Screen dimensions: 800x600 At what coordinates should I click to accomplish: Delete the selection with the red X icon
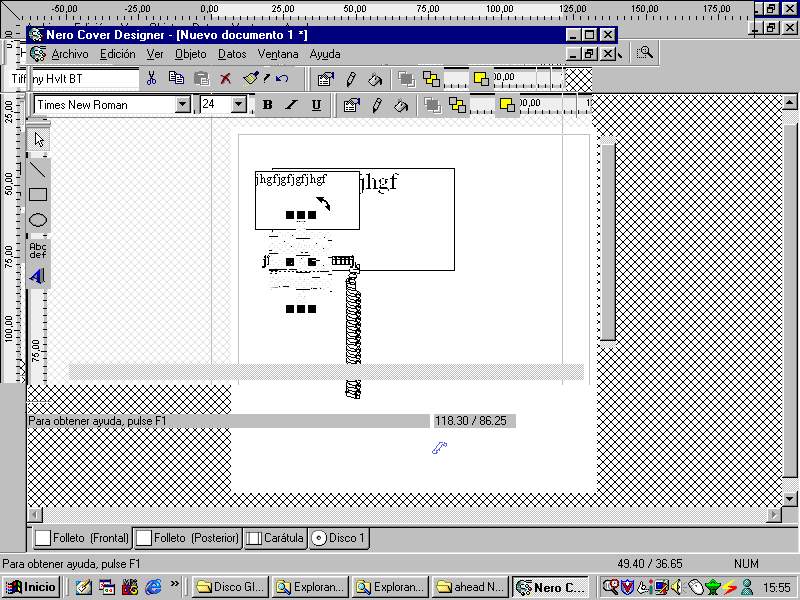click(226, 79)
